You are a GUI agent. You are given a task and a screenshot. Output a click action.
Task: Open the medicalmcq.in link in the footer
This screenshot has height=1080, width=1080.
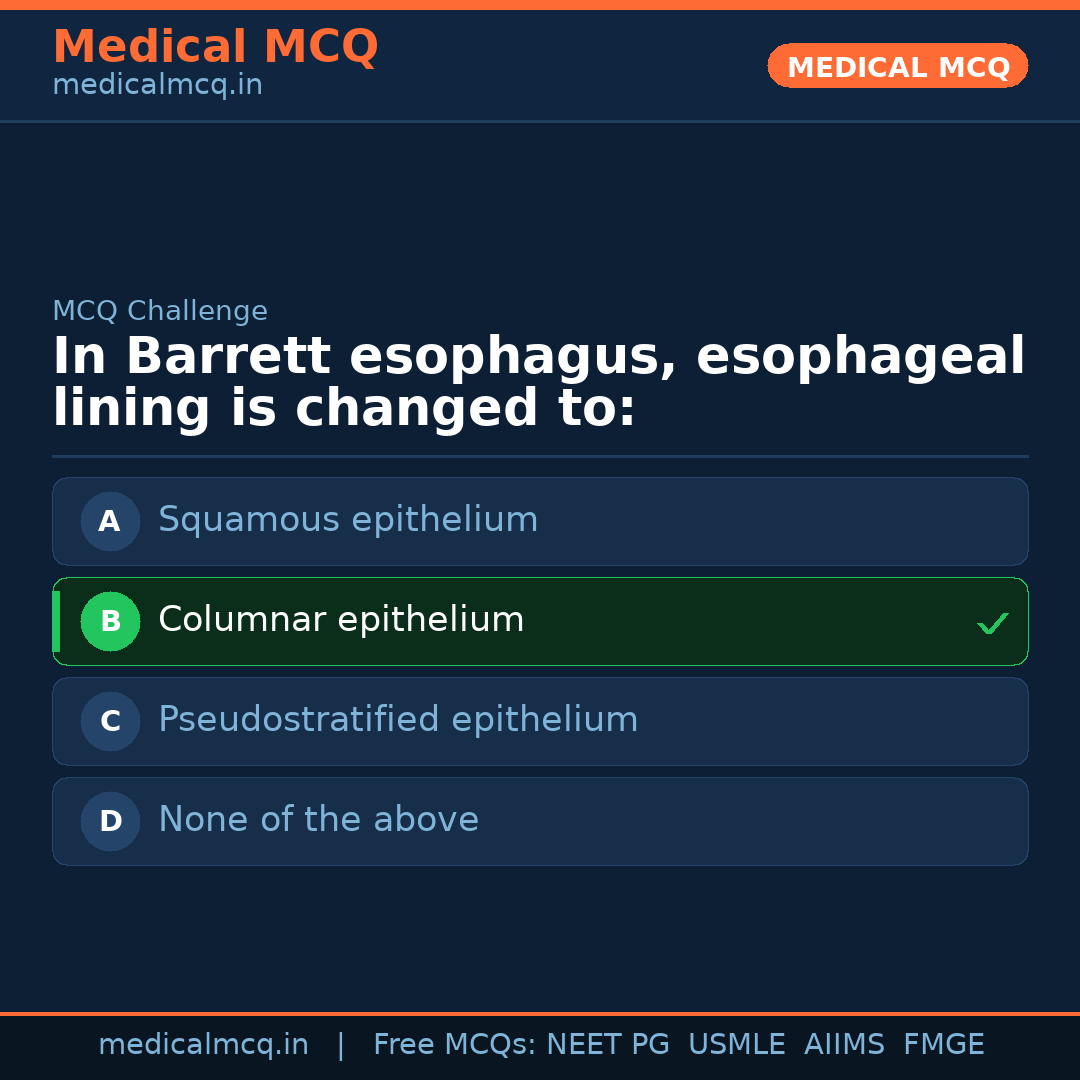[203, 1045]
